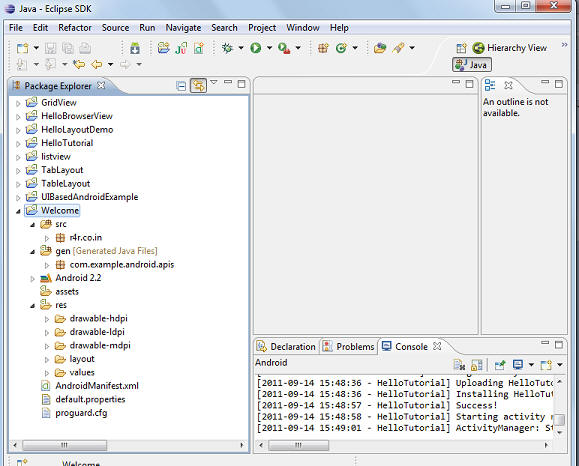Click the Back navigation arrow icon

click(x=97, y=65)
